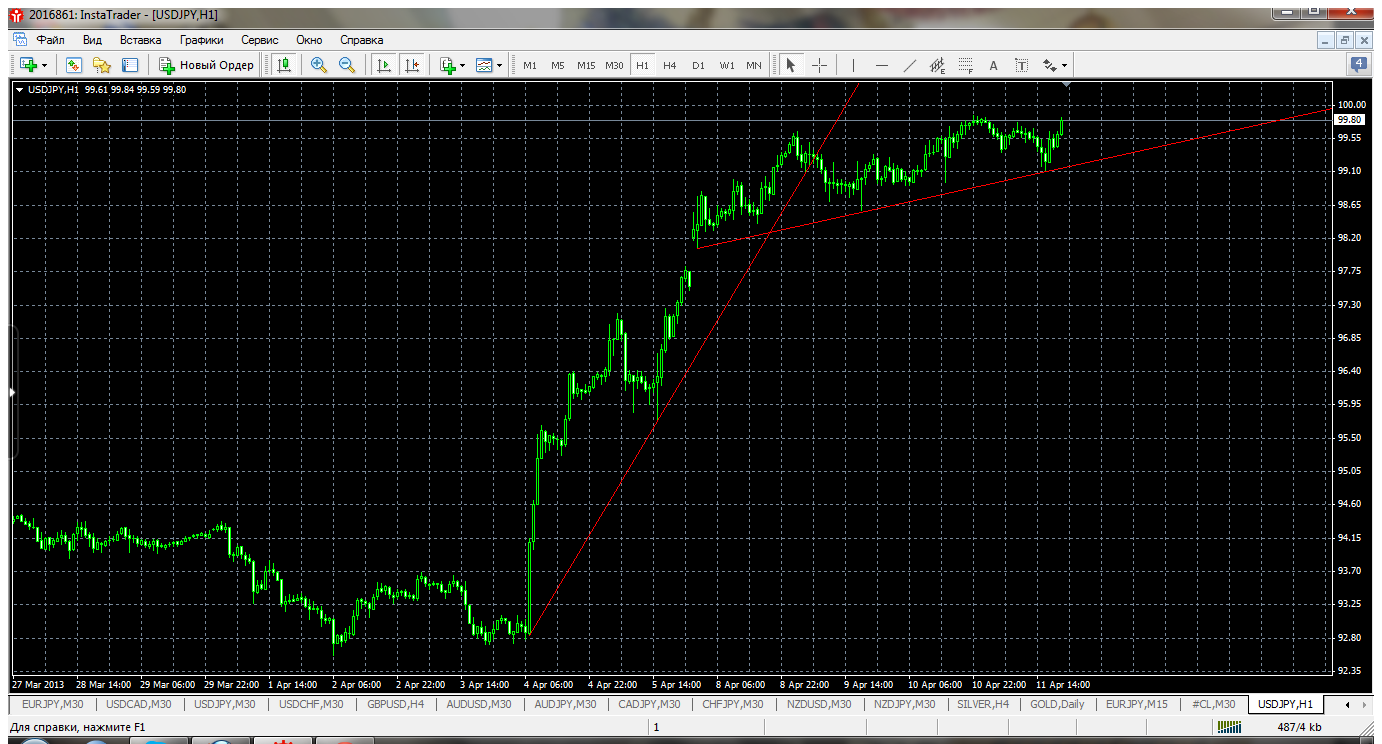Switch to the W1 timeframe
The image size is (1382, 744).
(x=726, y=65)
